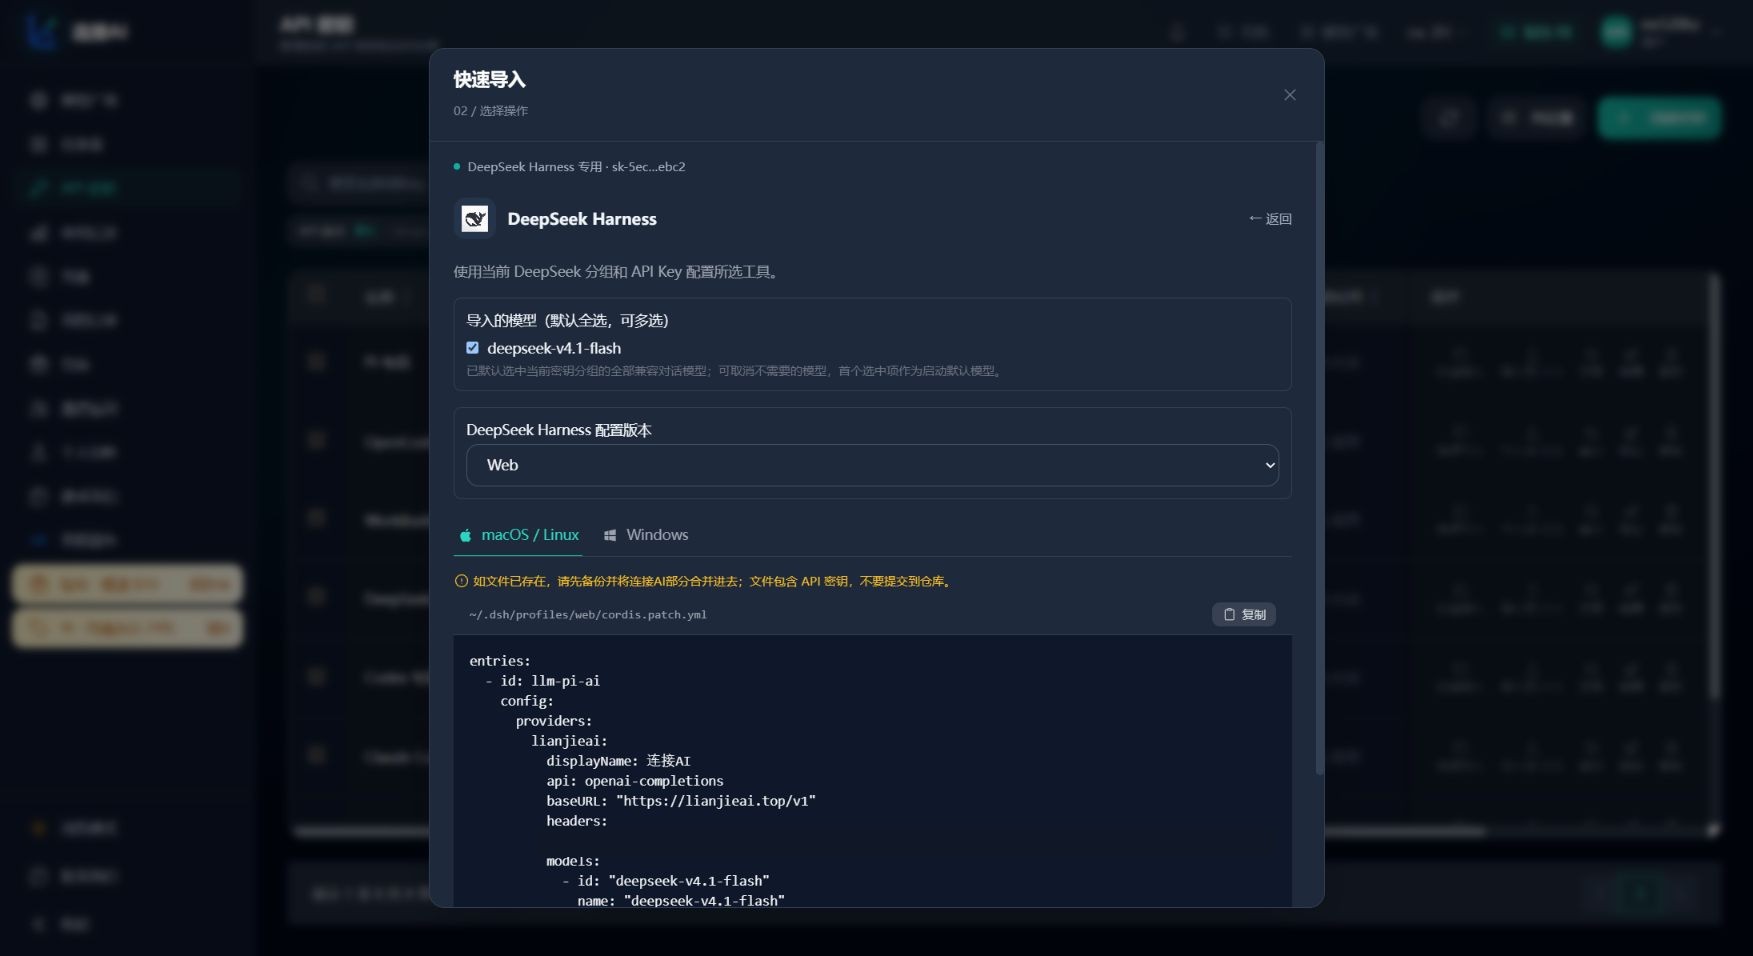Click the Apple icon on macOS tab
The image size is (1753, 956).
465,535
